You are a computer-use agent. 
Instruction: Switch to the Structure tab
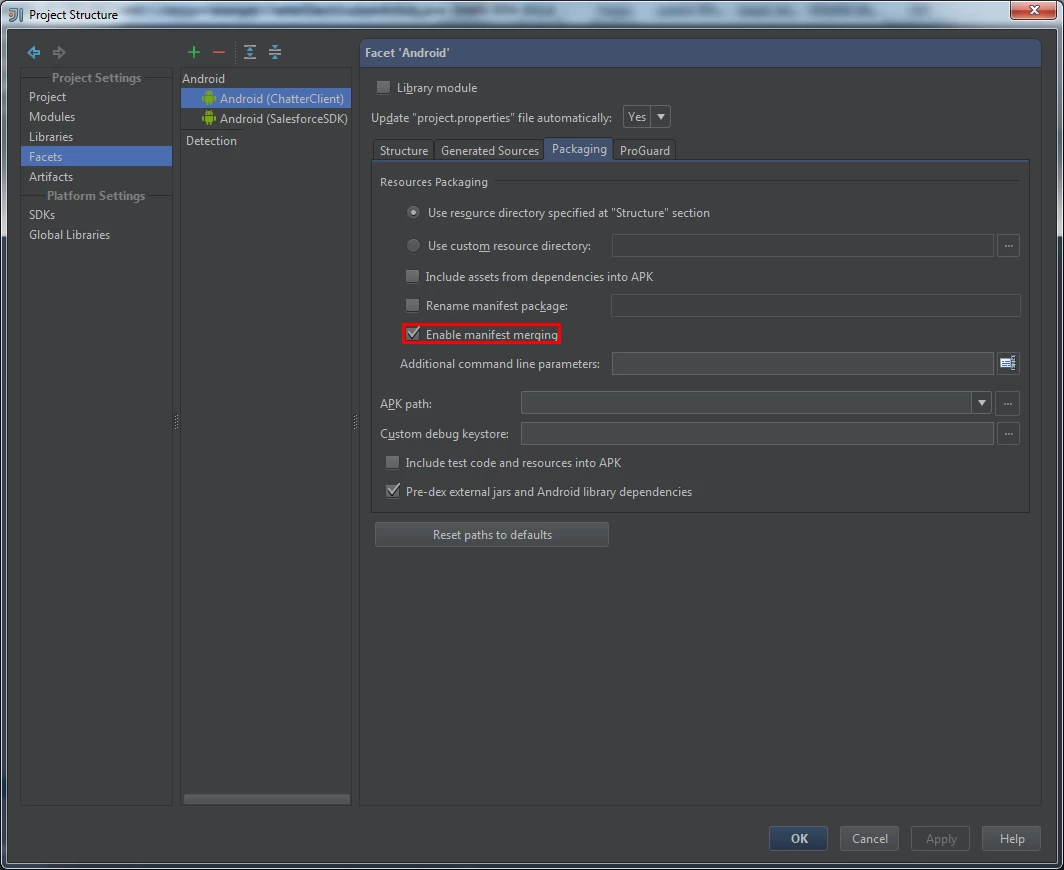404,151
